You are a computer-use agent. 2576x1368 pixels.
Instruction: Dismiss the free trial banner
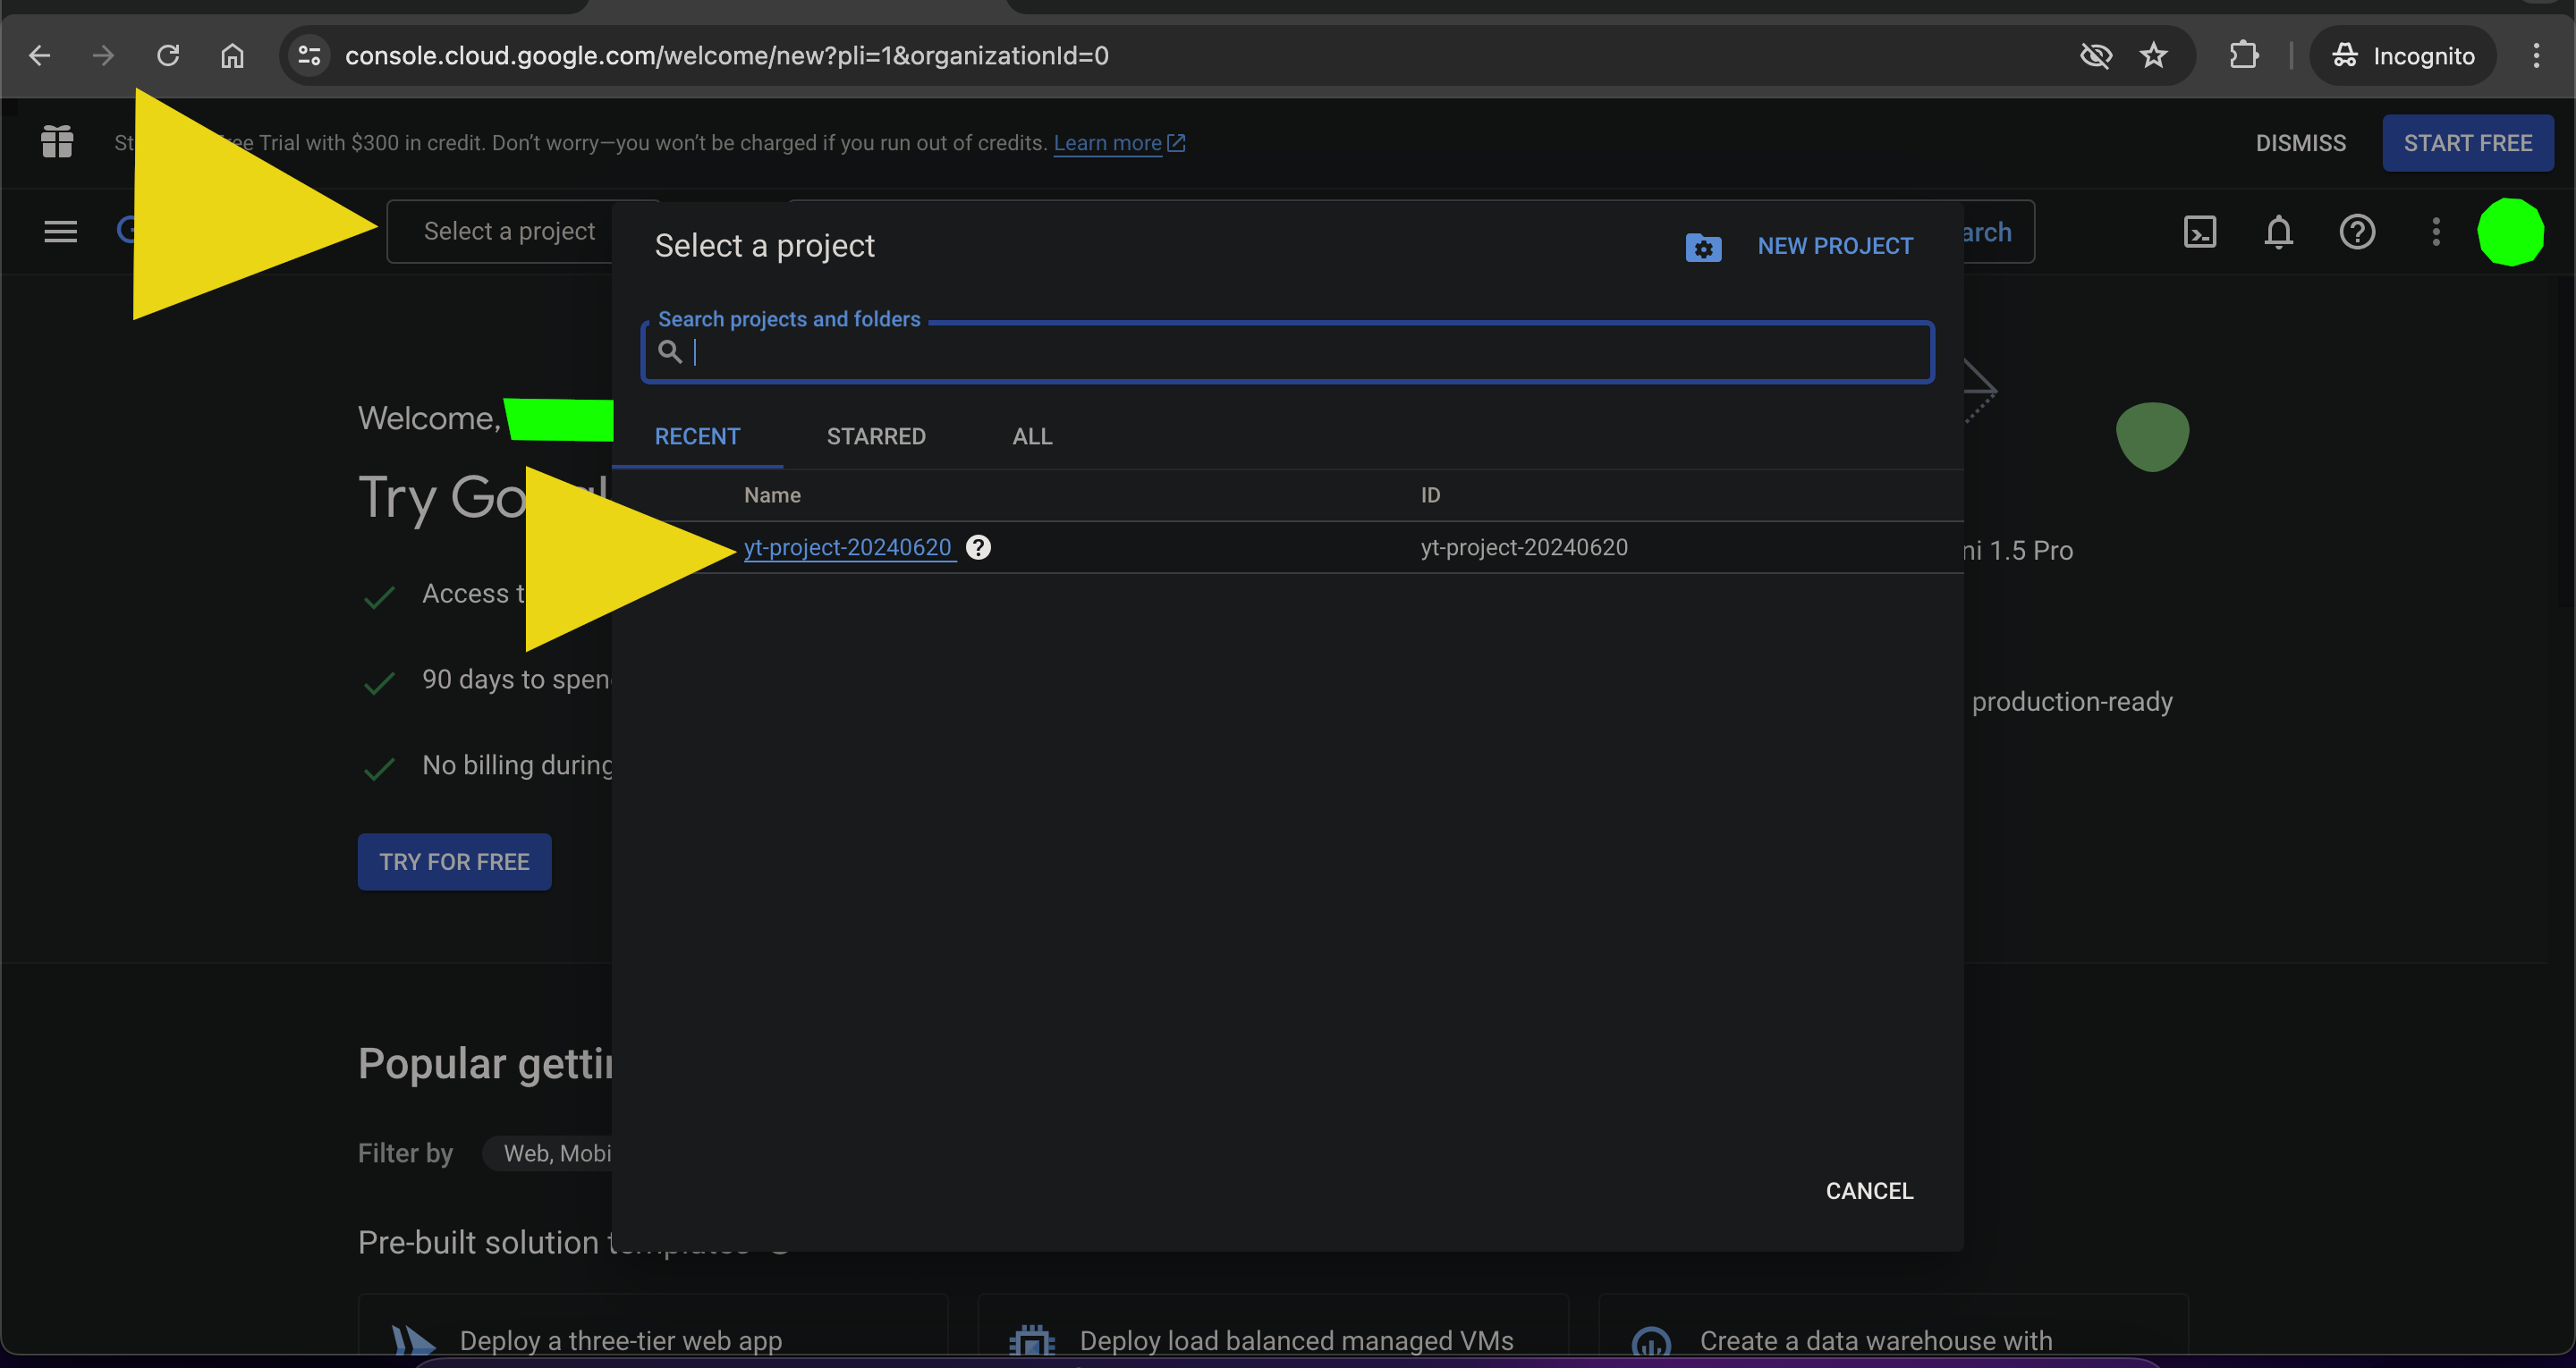[x=2300, y=143]
